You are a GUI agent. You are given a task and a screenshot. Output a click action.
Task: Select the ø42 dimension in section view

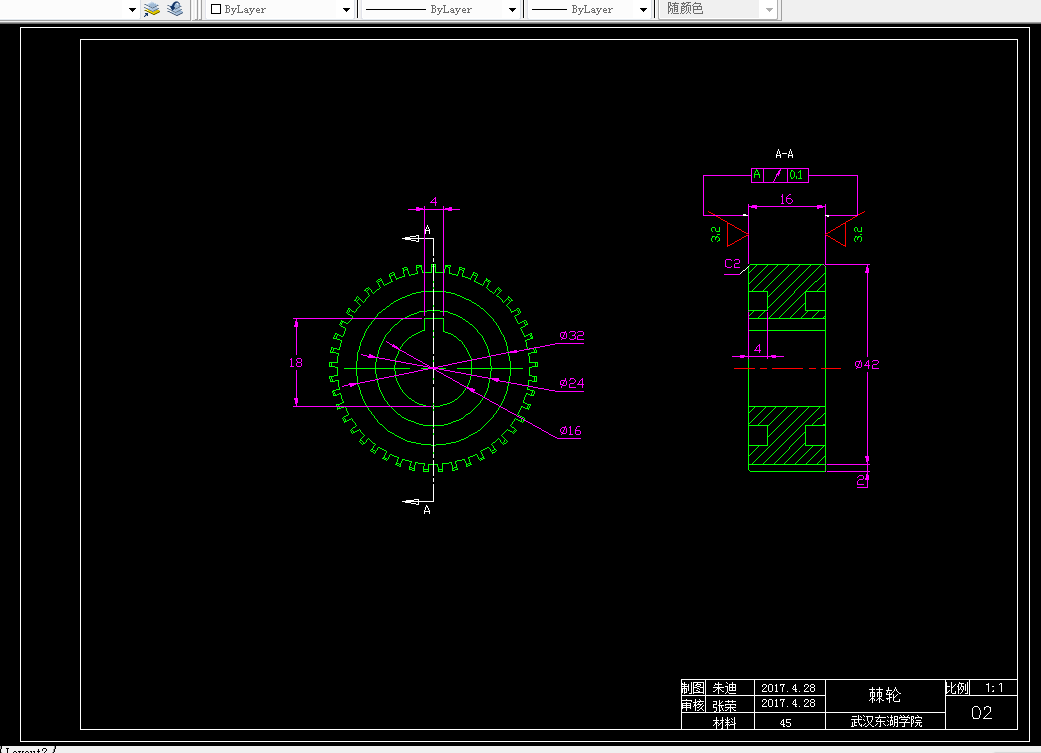866,364
